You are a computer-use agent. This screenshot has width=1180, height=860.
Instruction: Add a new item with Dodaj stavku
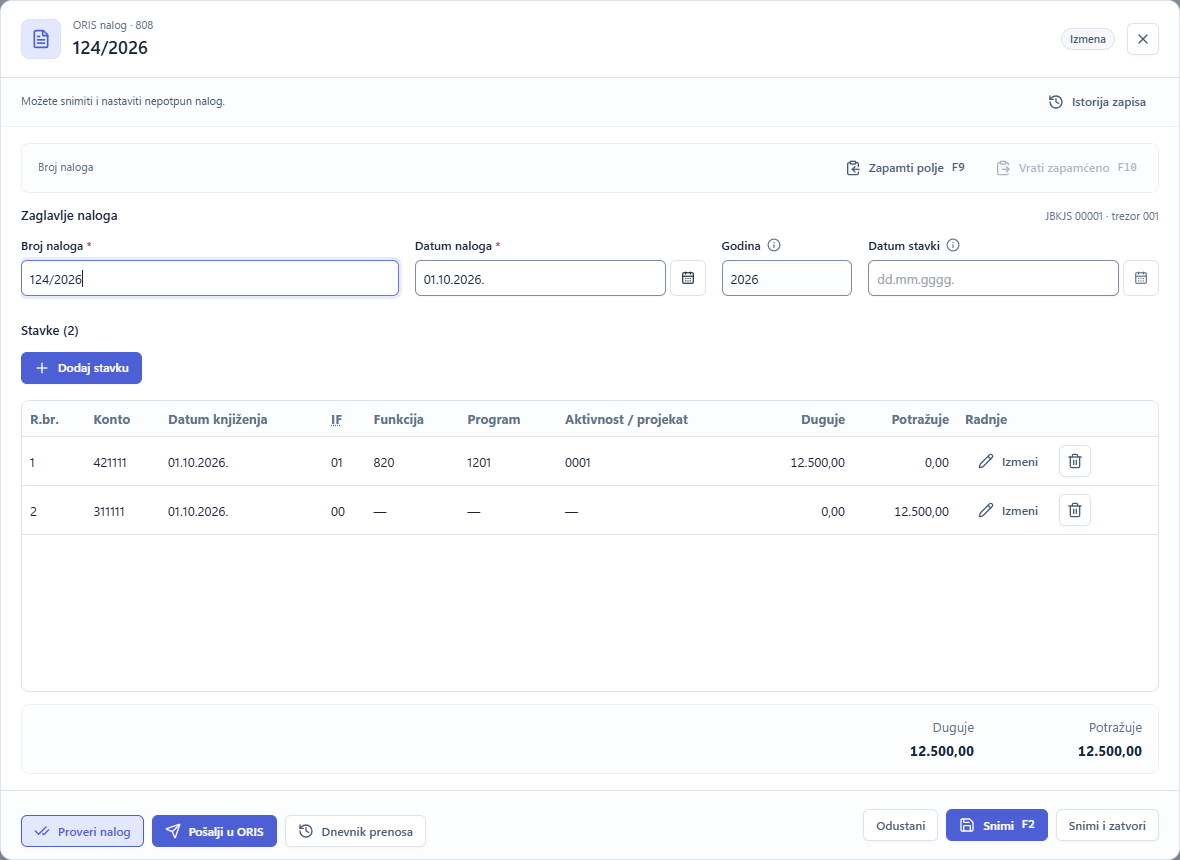pyautogui.click(x=81, y=368)
